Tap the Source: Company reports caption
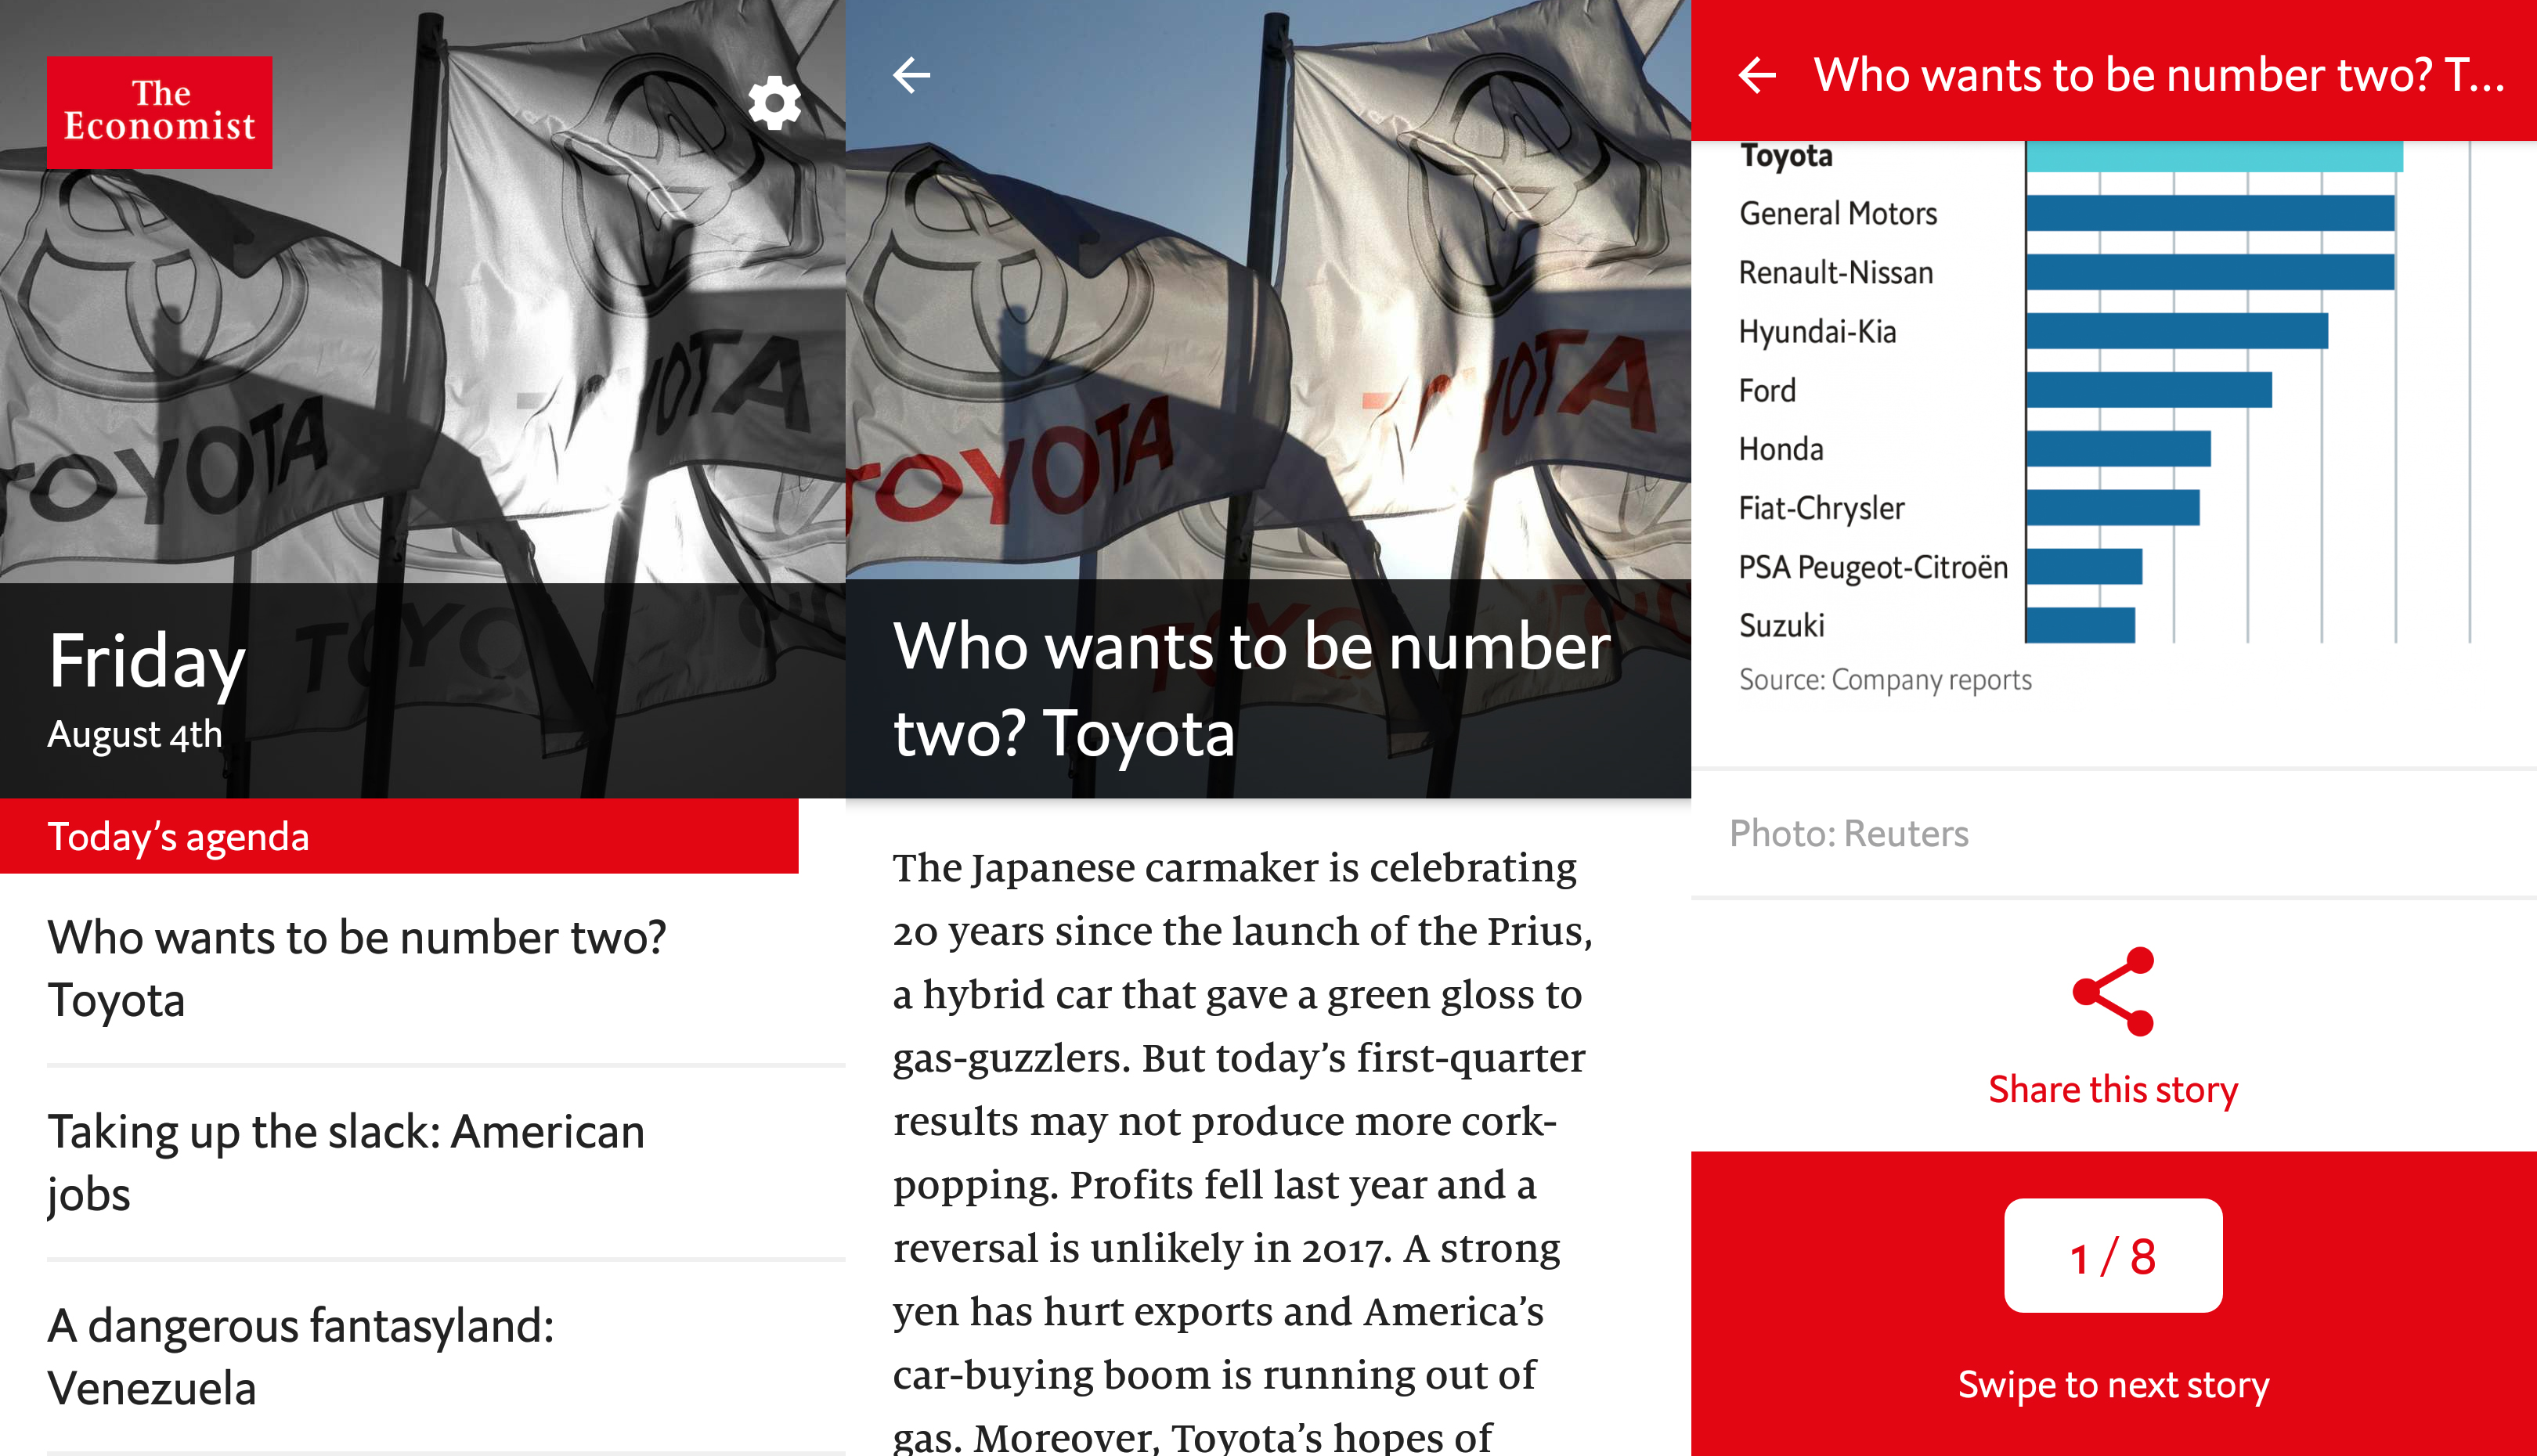The height and width of the screenshot is (1456, 2537). coord(1885,680)
